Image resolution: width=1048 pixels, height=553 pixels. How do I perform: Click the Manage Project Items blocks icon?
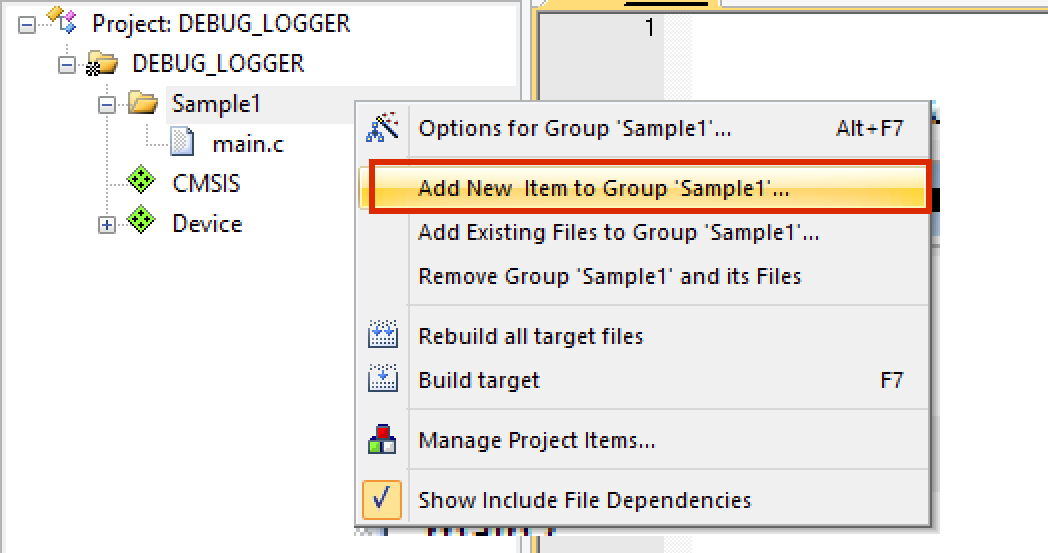click(x=383, y=440)
